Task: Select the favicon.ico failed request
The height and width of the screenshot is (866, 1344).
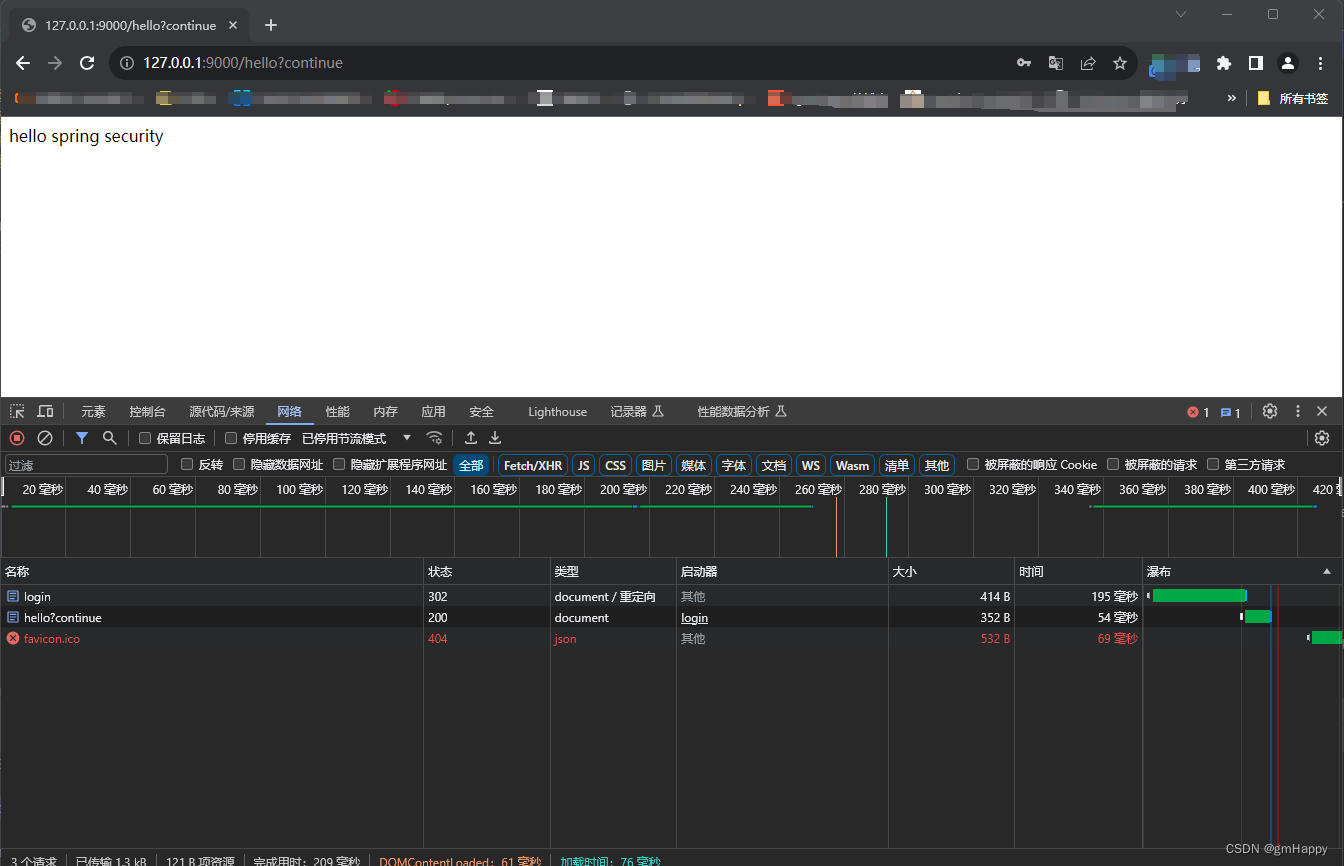Action: coord(672,638)
